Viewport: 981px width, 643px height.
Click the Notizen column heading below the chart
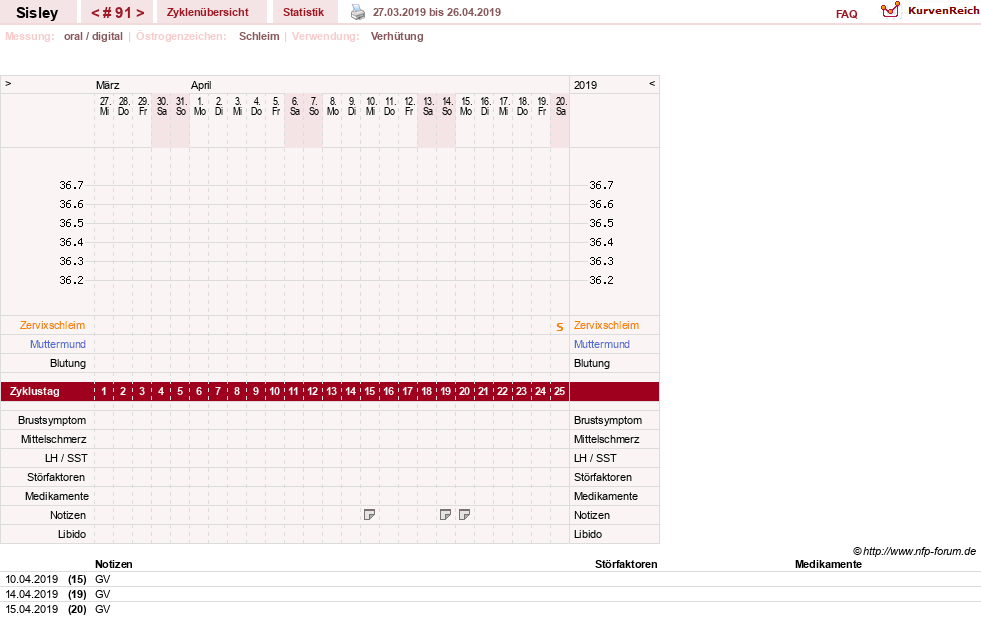(x=114, y=564)
